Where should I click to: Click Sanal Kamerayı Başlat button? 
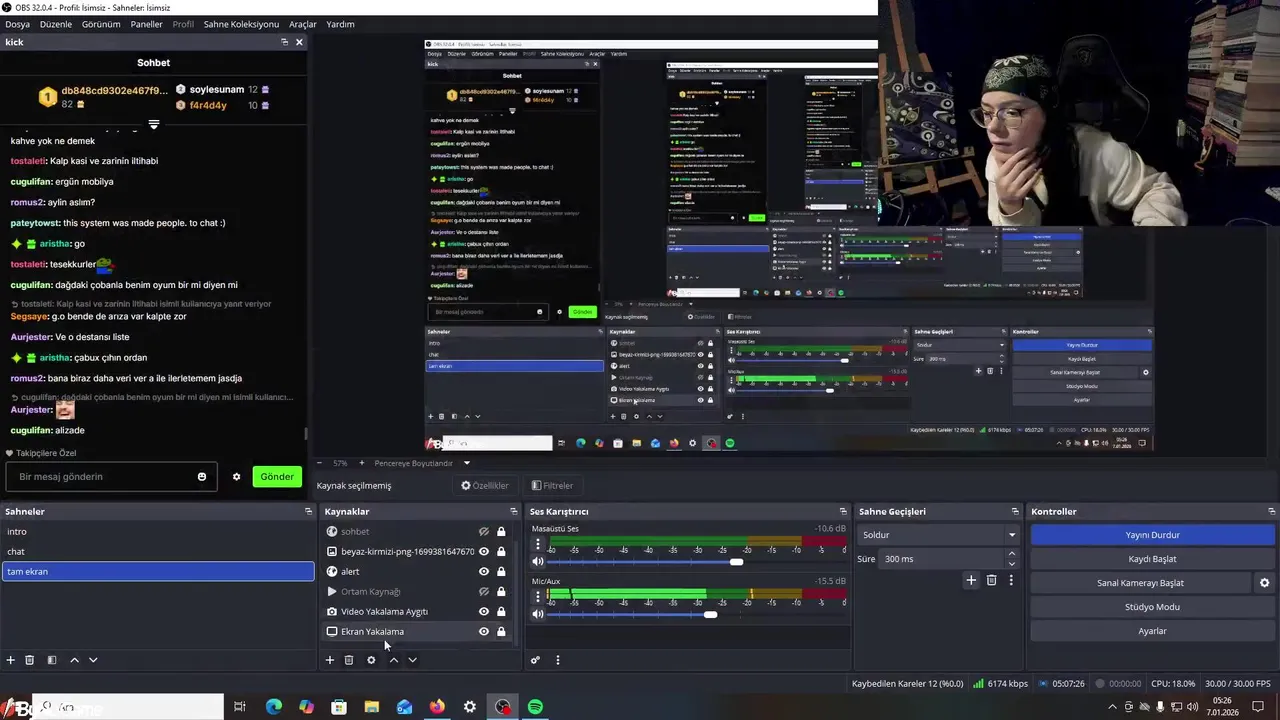(x=1140, y=583)
